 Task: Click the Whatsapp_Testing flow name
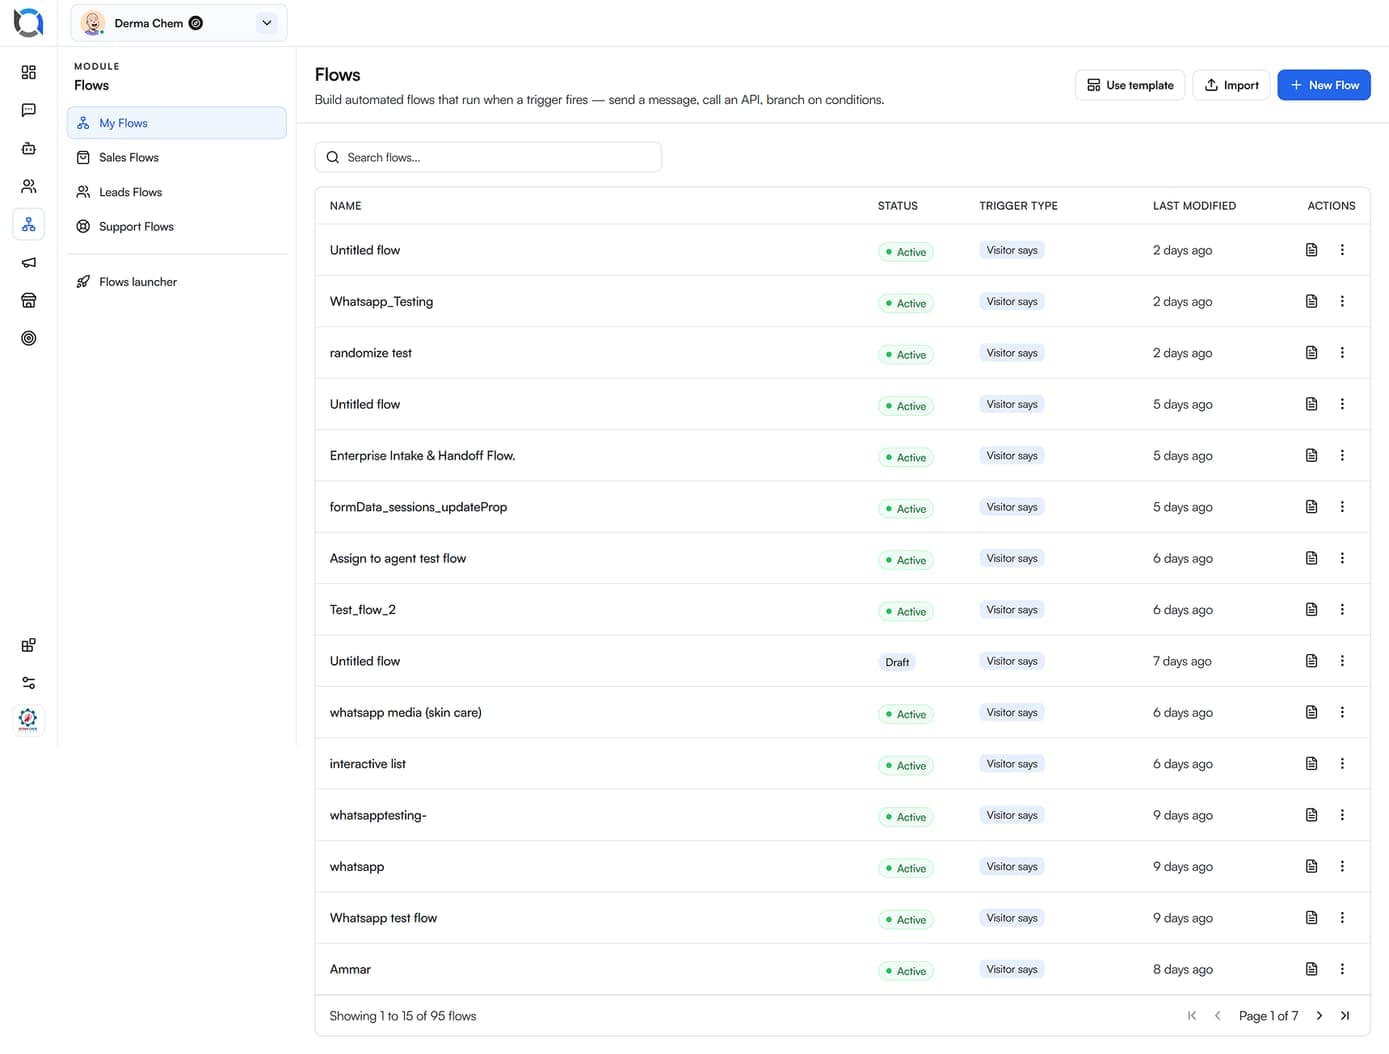coord(382,302)
